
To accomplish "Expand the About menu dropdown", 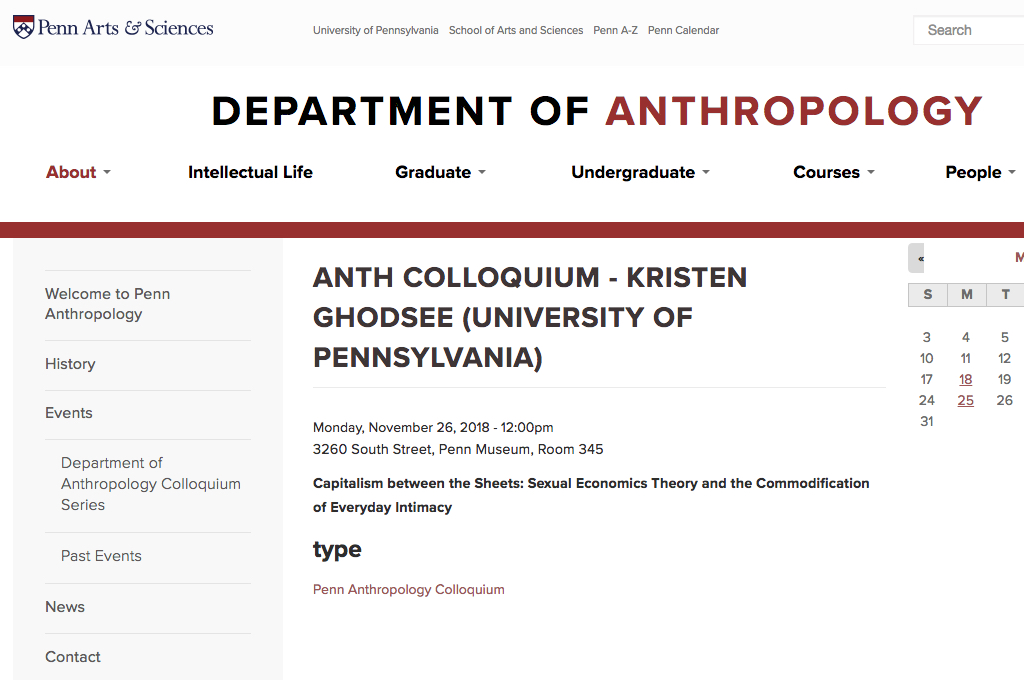I will click(x=78, y=172).
